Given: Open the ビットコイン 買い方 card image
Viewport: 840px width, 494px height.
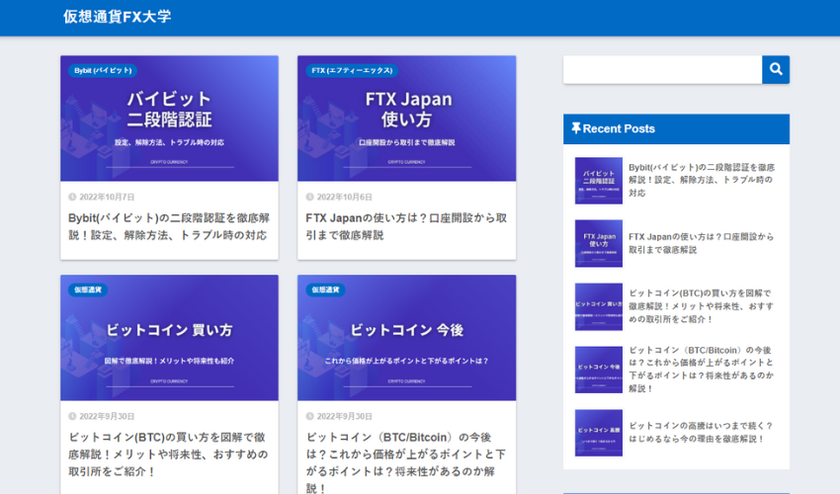Looking at the screenshot, I should coord(169,338).
